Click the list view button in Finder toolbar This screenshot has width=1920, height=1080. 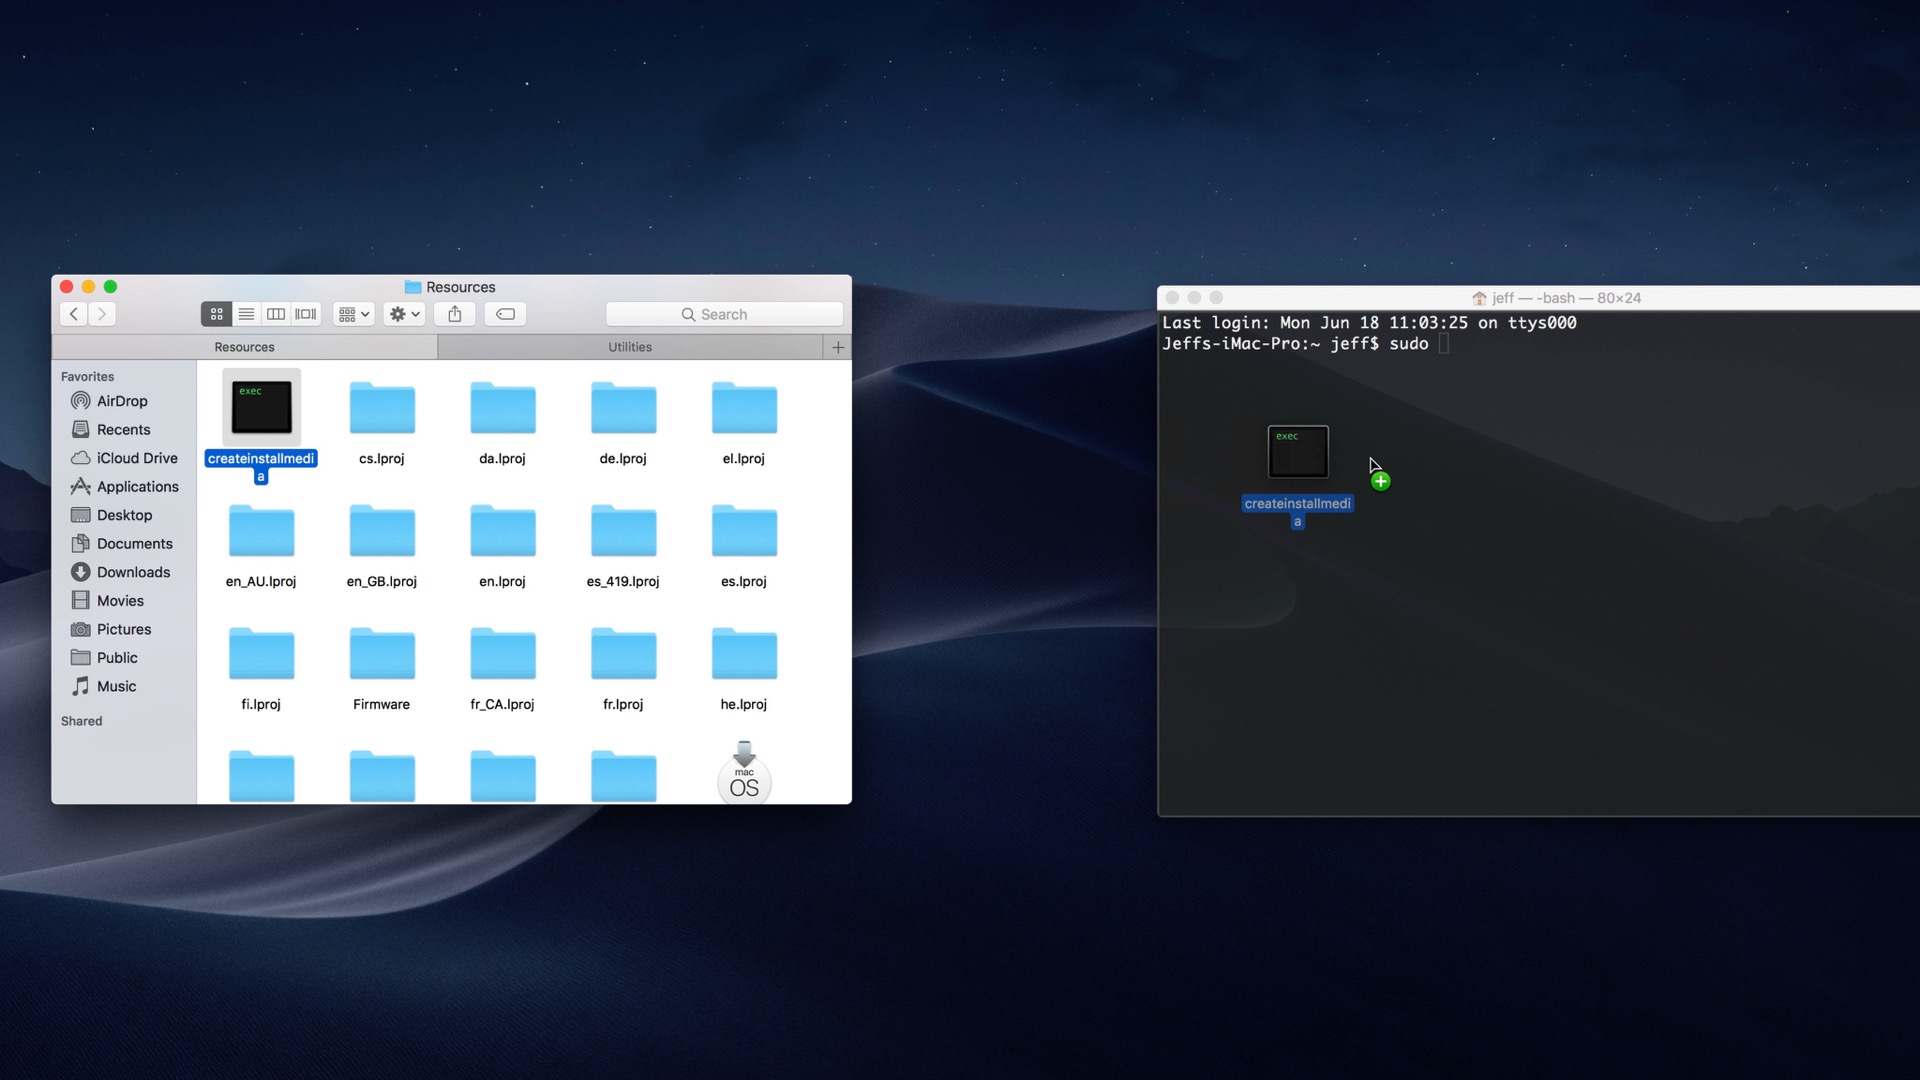click(x=245, y=313)
